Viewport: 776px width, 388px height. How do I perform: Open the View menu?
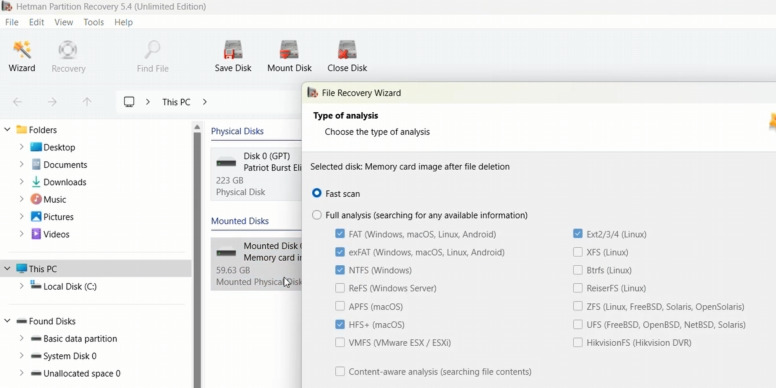click(x=63, y=22)
